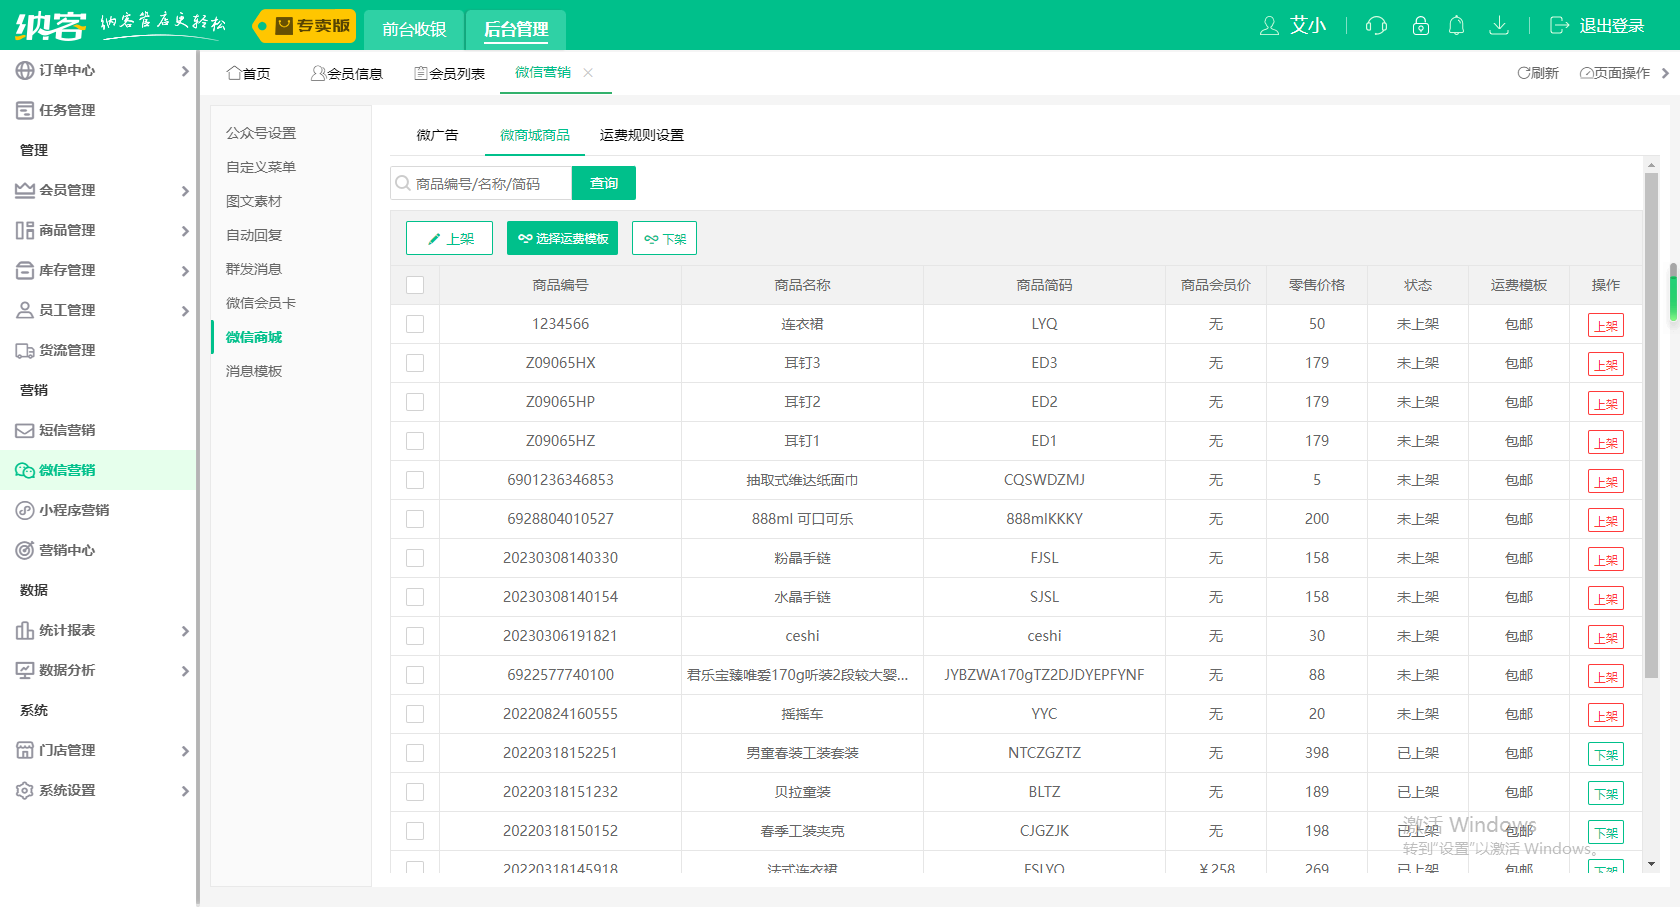
Task: Check the box for product Z09065HZ
Action: pyautogui.click(x=415, y=441)
